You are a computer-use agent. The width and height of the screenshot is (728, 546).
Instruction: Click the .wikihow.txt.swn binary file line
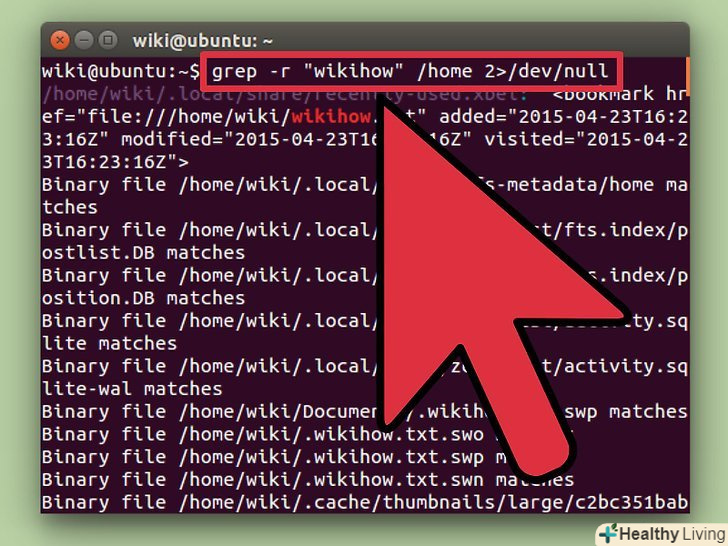click(307, 480)
